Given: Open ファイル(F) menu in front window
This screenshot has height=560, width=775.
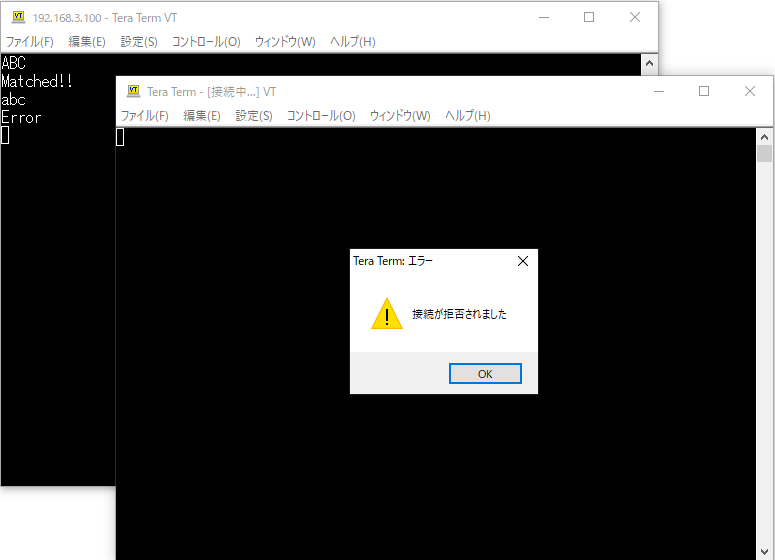Looking at the screenshot, I should pyautogui.click(x=145, y=116).
